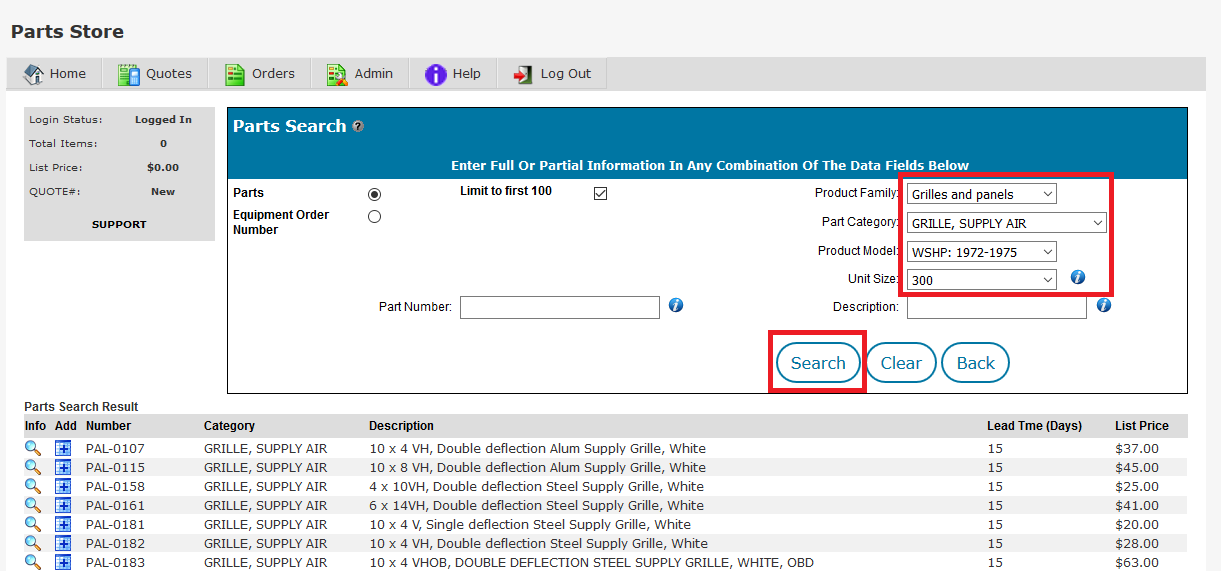Click the description '6 x 14VH, Double deflection Steel Supply Grille, White'
The width and height of the screenshot is (1221, 571).
click(x=536, y=506)
